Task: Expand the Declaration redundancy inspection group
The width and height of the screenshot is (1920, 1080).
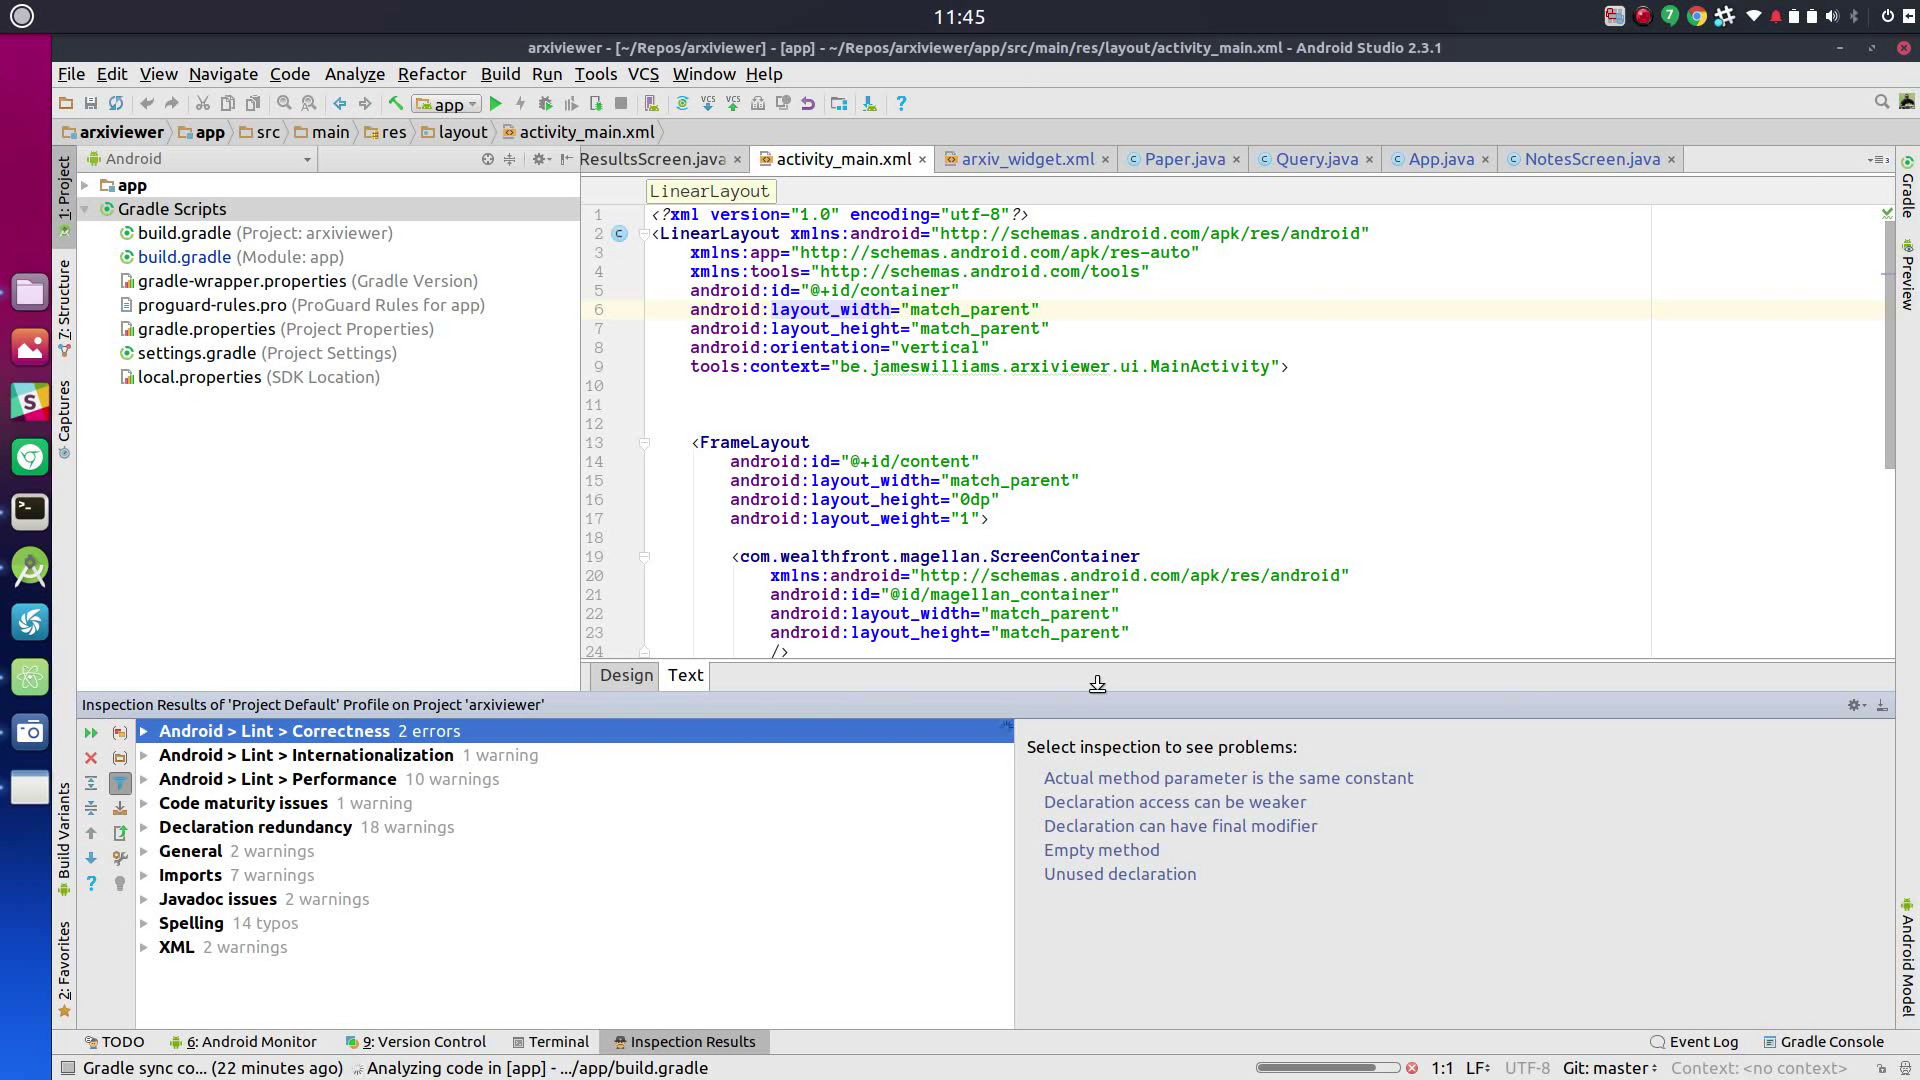Action: pos(144,828)
